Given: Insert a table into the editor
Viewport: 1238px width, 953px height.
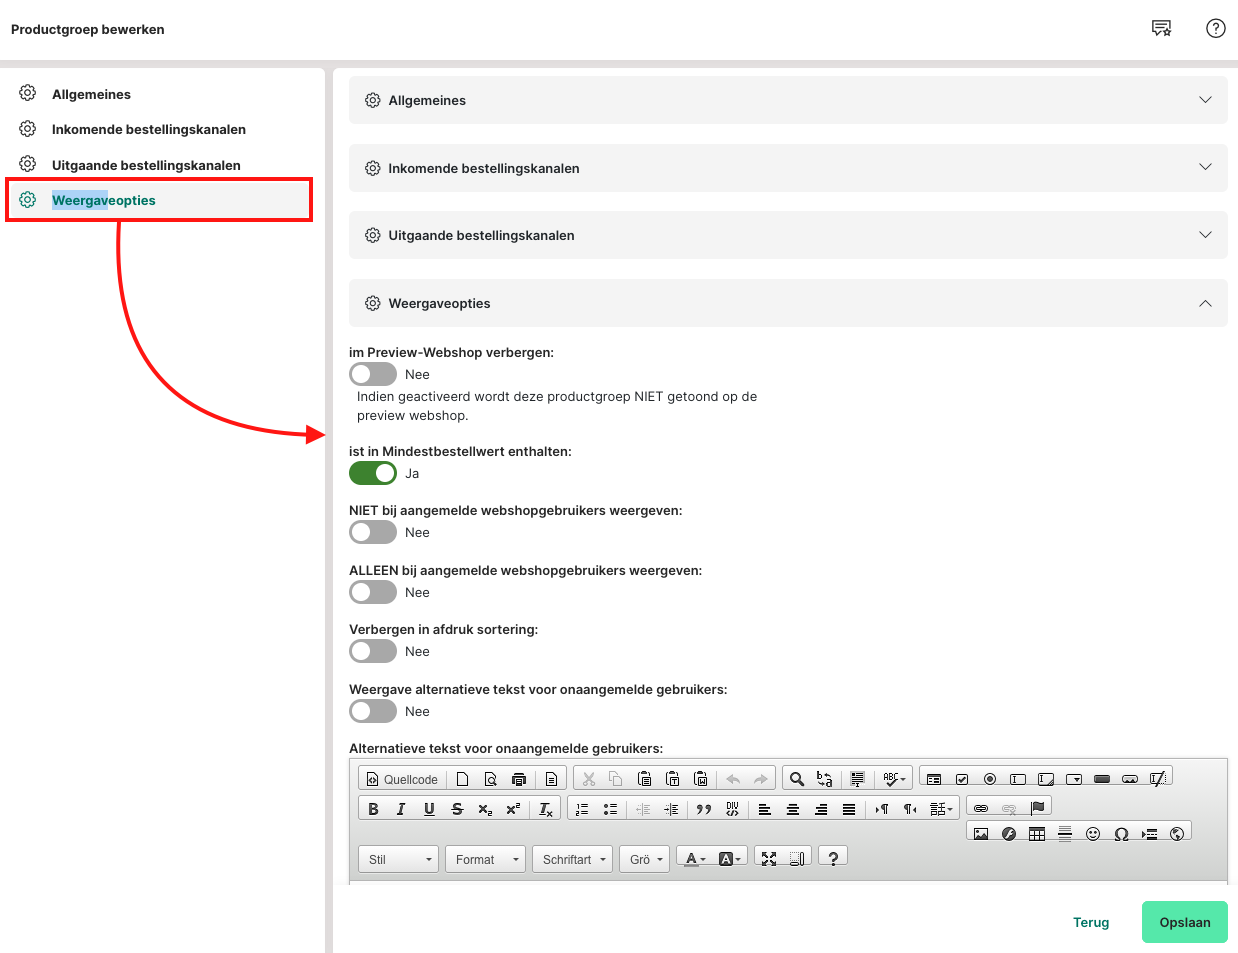Looking at the screenshot, I should click(x=1037, y=834).
